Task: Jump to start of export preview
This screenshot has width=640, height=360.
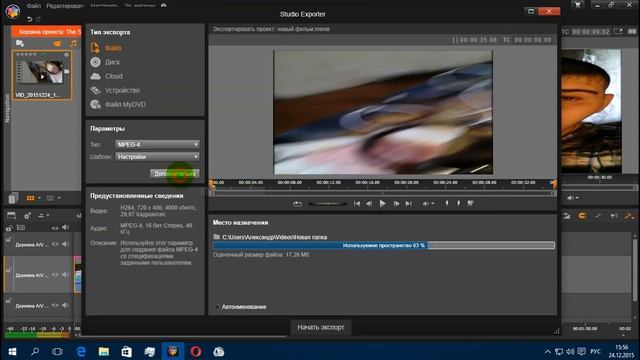Action: [x=357, y=203]
